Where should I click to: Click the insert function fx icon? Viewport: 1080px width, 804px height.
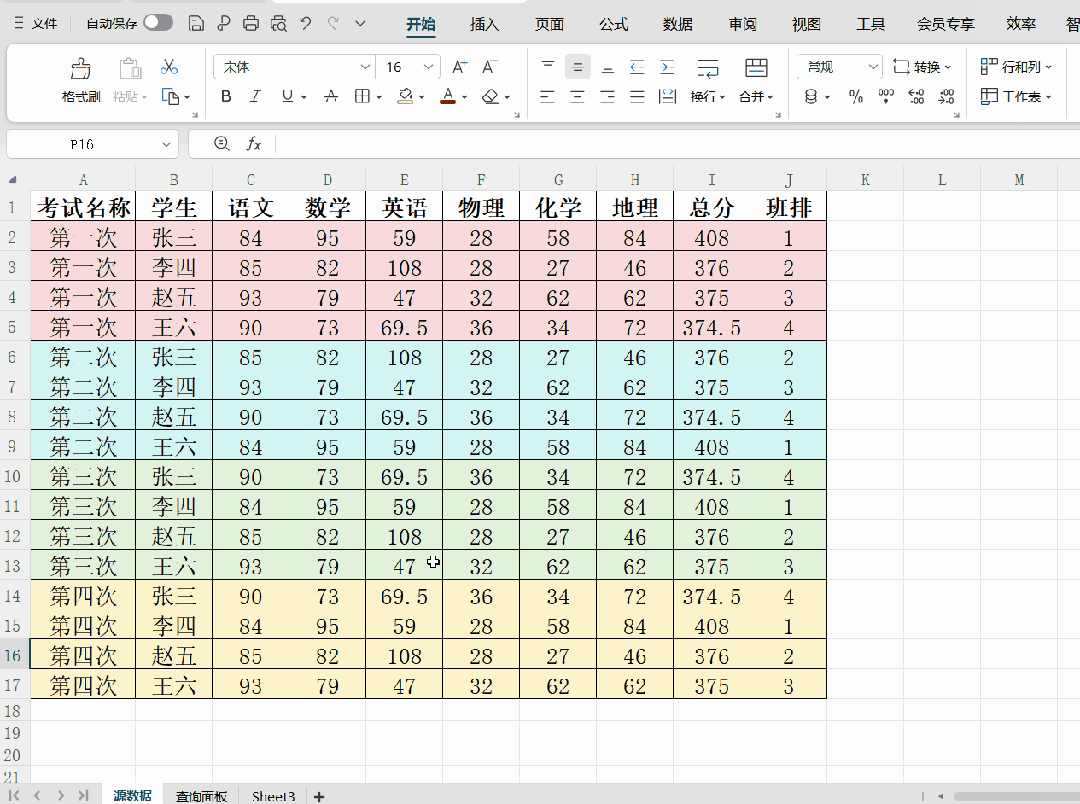(x=253, y=144)
